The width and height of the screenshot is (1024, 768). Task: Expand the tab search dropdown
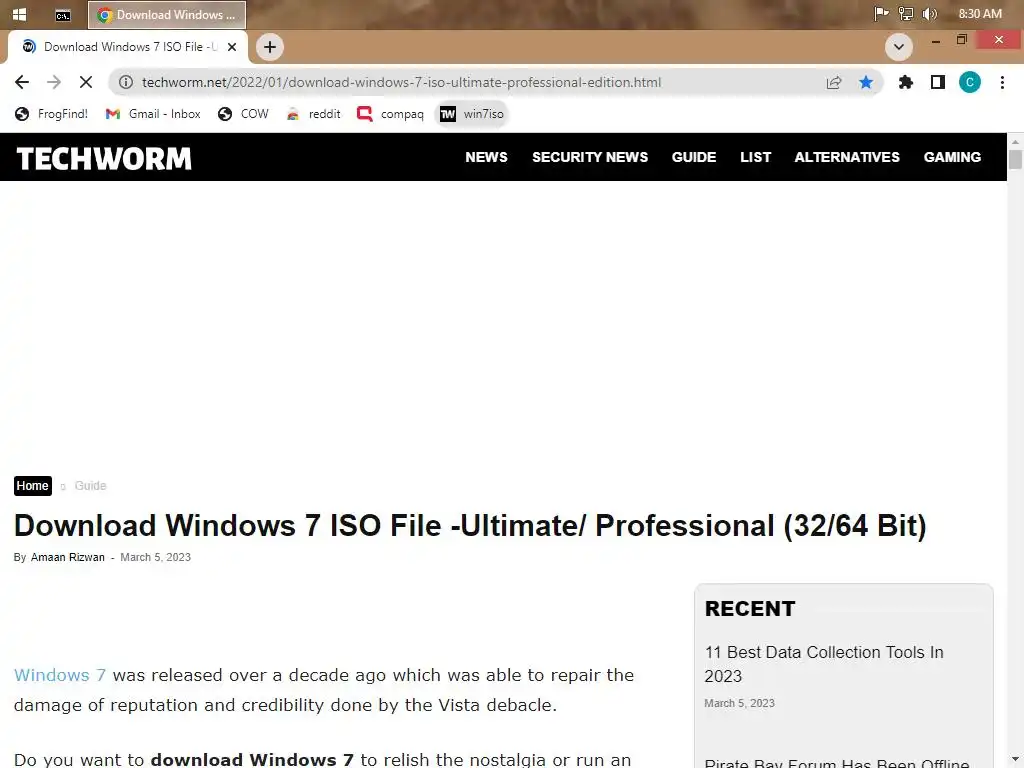(x=899, y=47)
